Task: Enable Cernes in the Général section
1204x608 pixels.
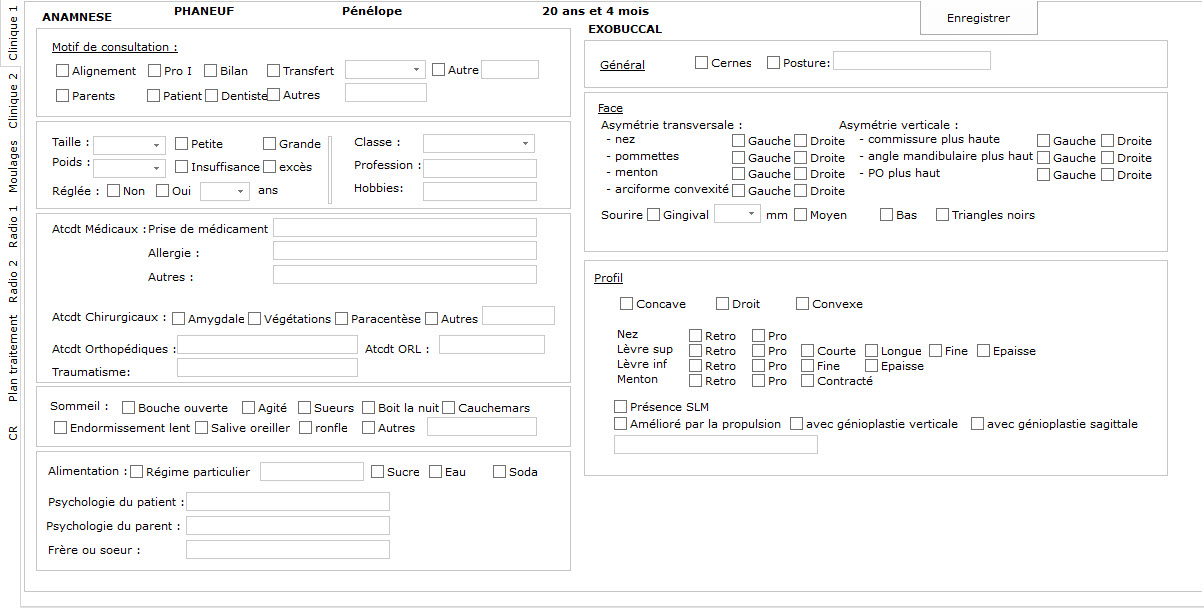Action: [x=701, y=62]
